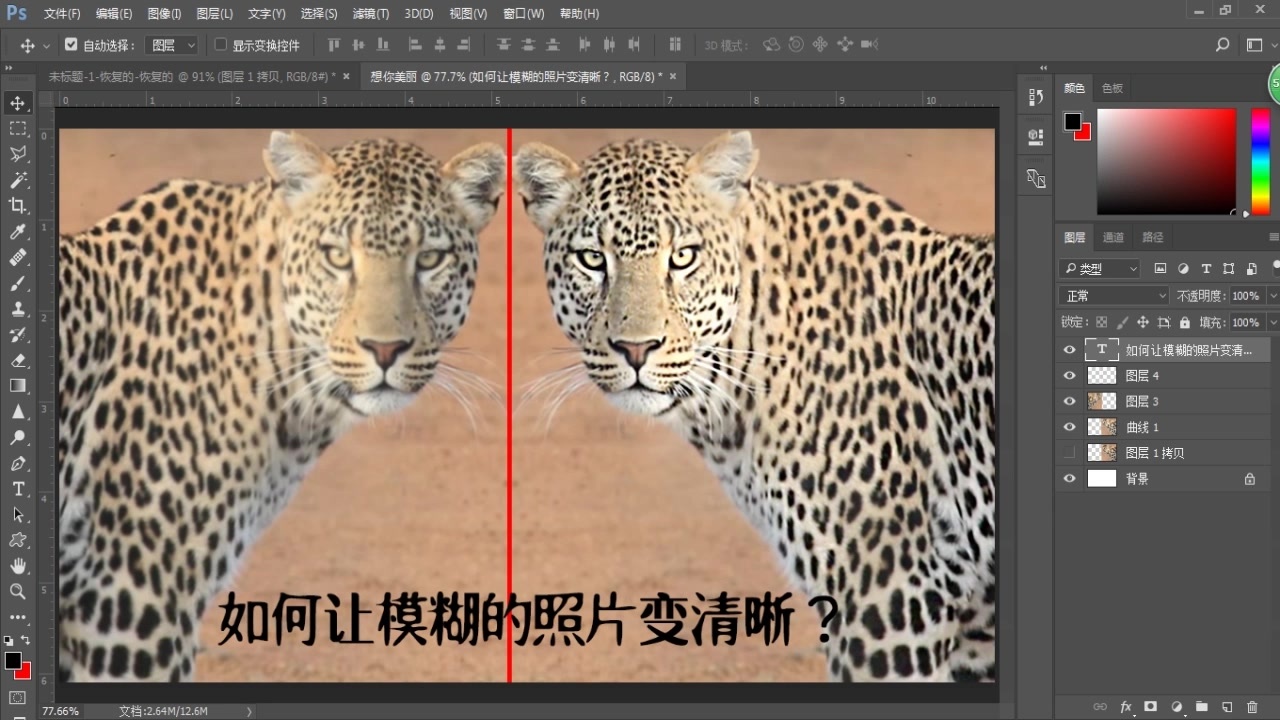Toggle Quick Mask mode icon
Image resolution: width=1280 pixels, height=720 pixels.
(x=18, y=697)
